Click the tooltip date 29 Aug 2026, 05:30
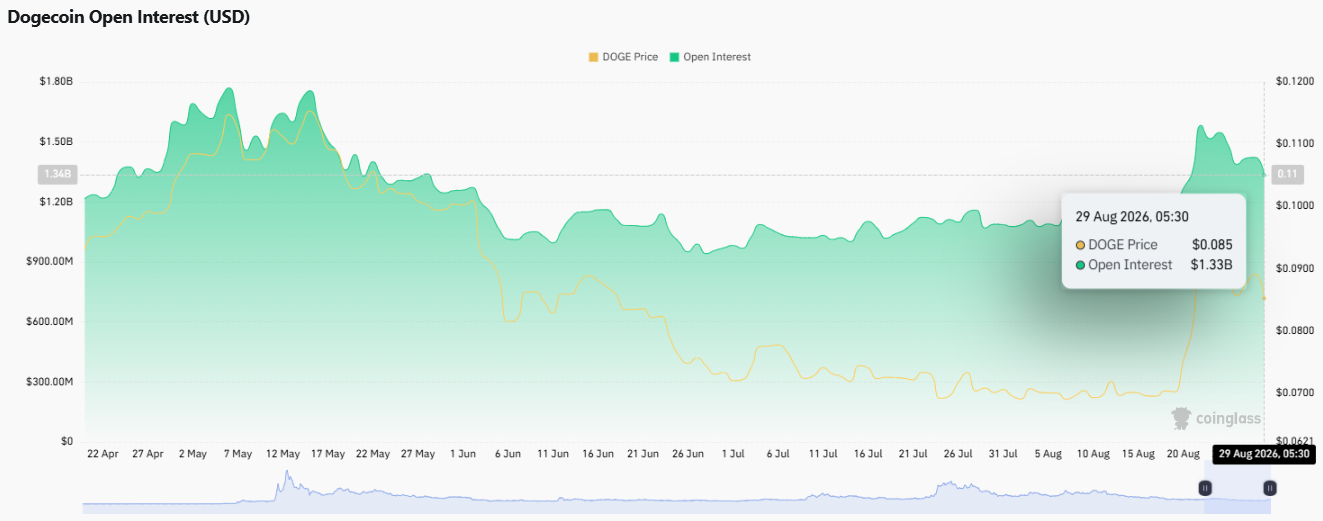This screenshot has height=521, width=1323. pyautogui.click(x=1132, y=216)
